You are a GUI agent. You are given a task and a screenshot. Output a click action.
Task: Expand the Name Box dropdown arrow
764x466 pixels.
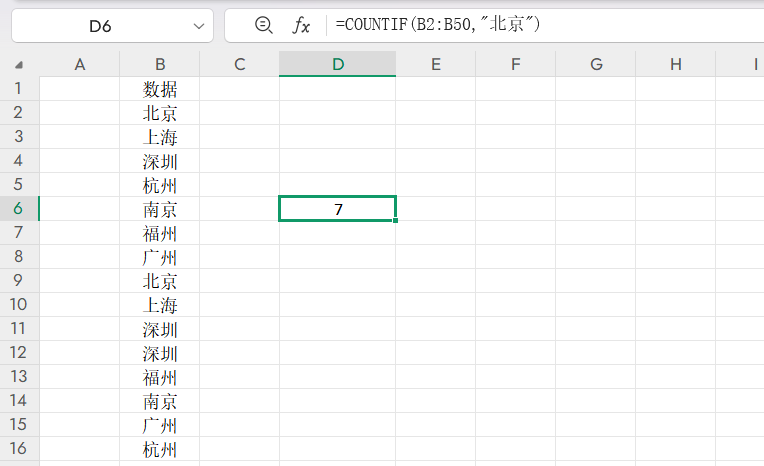click(199, 26)
